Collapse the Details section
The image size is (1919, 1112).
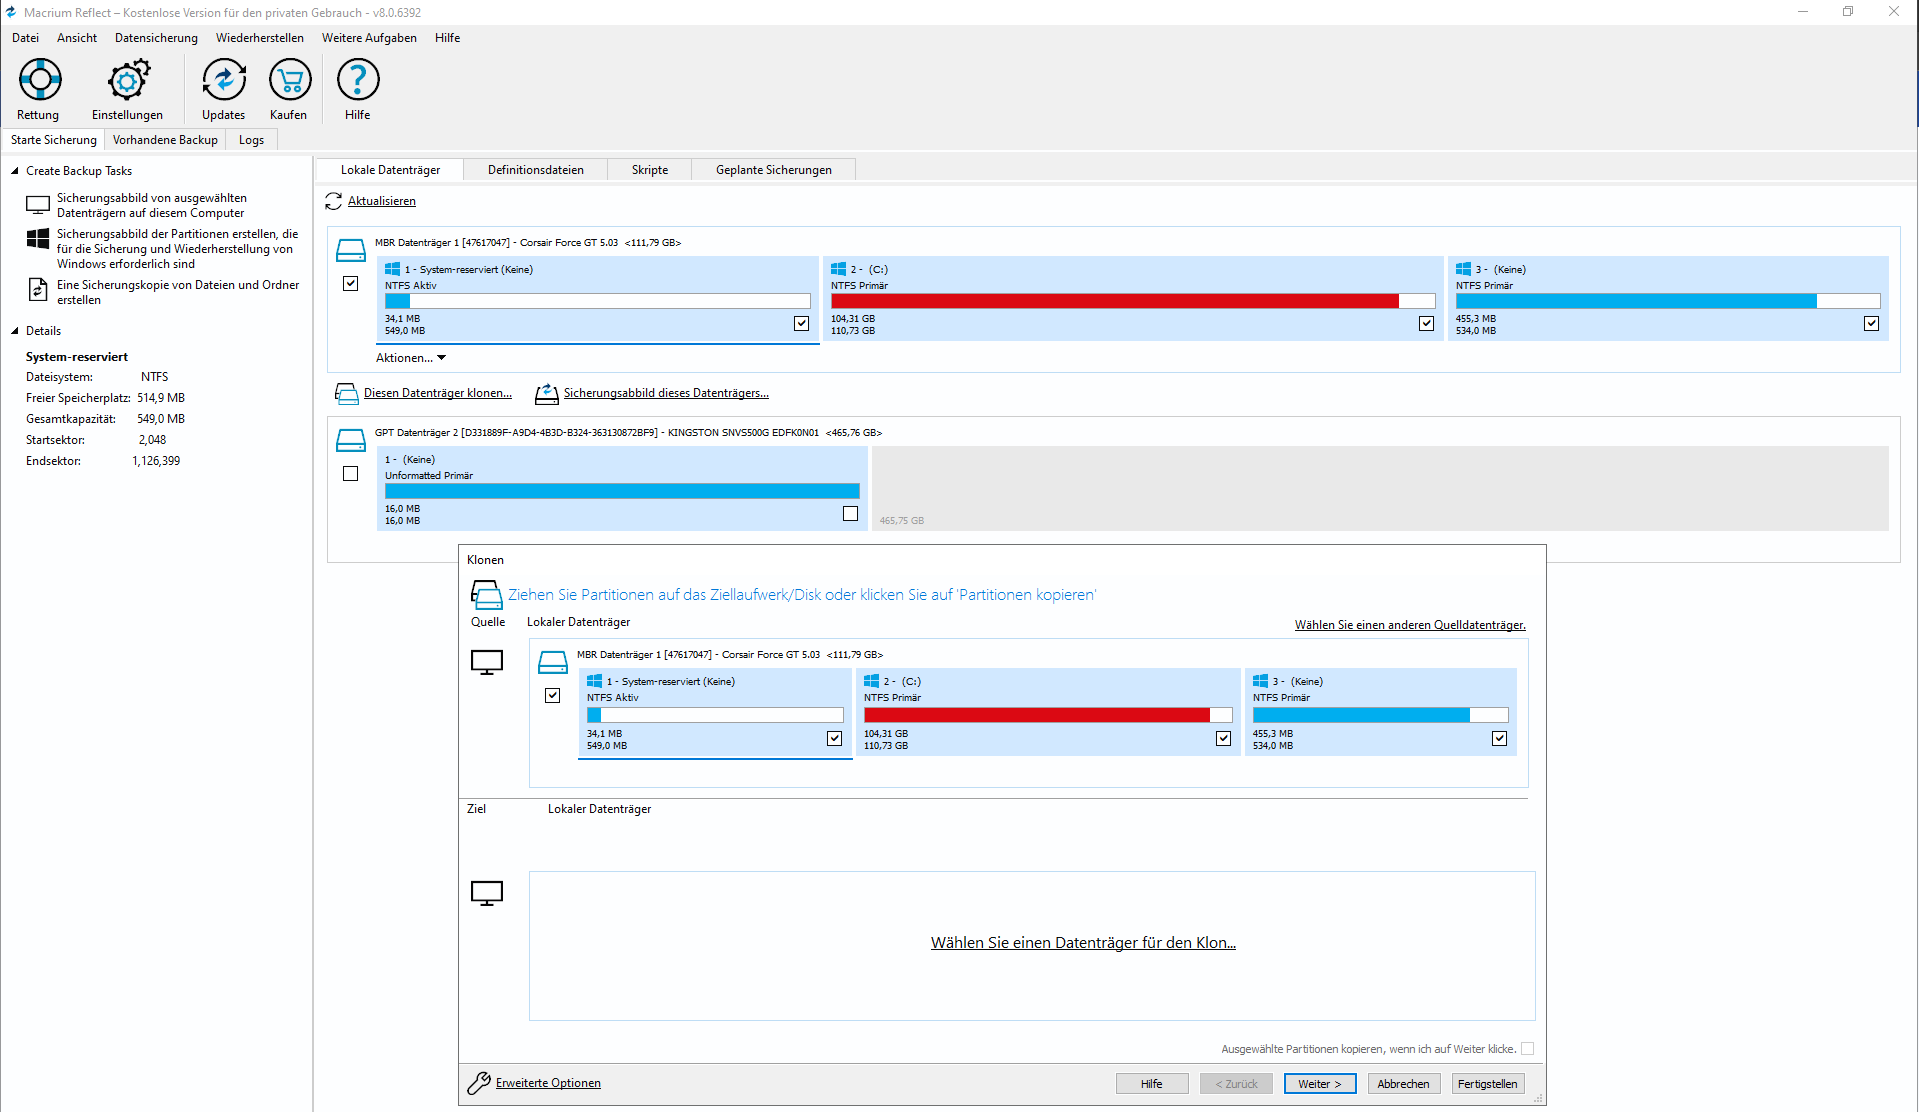15,331
